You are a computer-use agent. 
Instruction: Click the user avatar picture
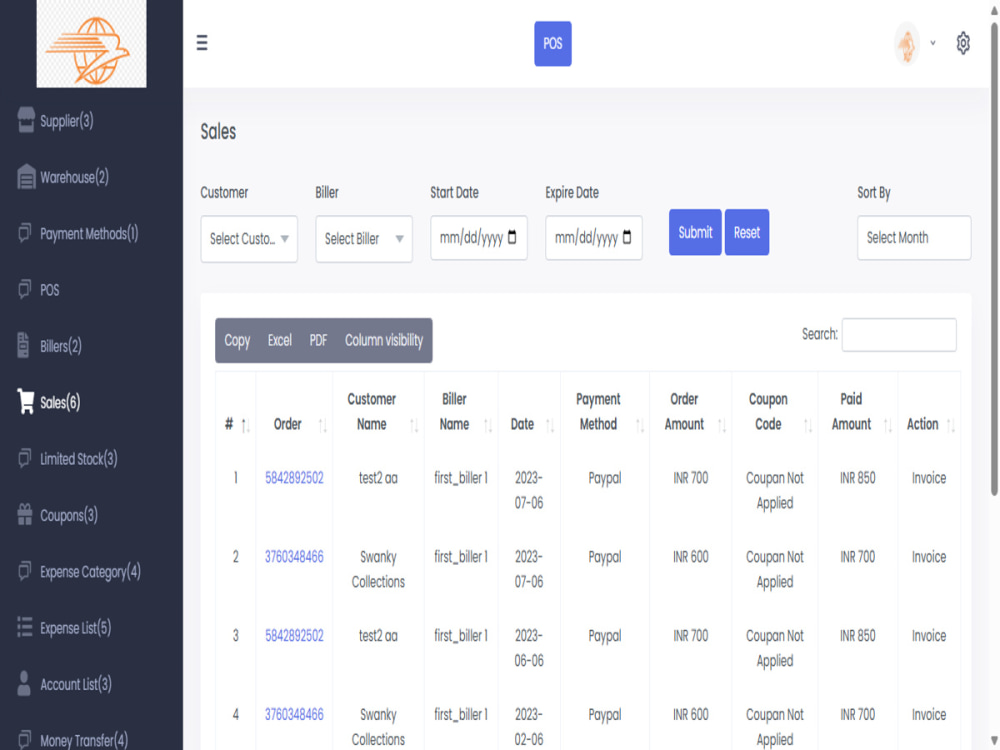906,43
